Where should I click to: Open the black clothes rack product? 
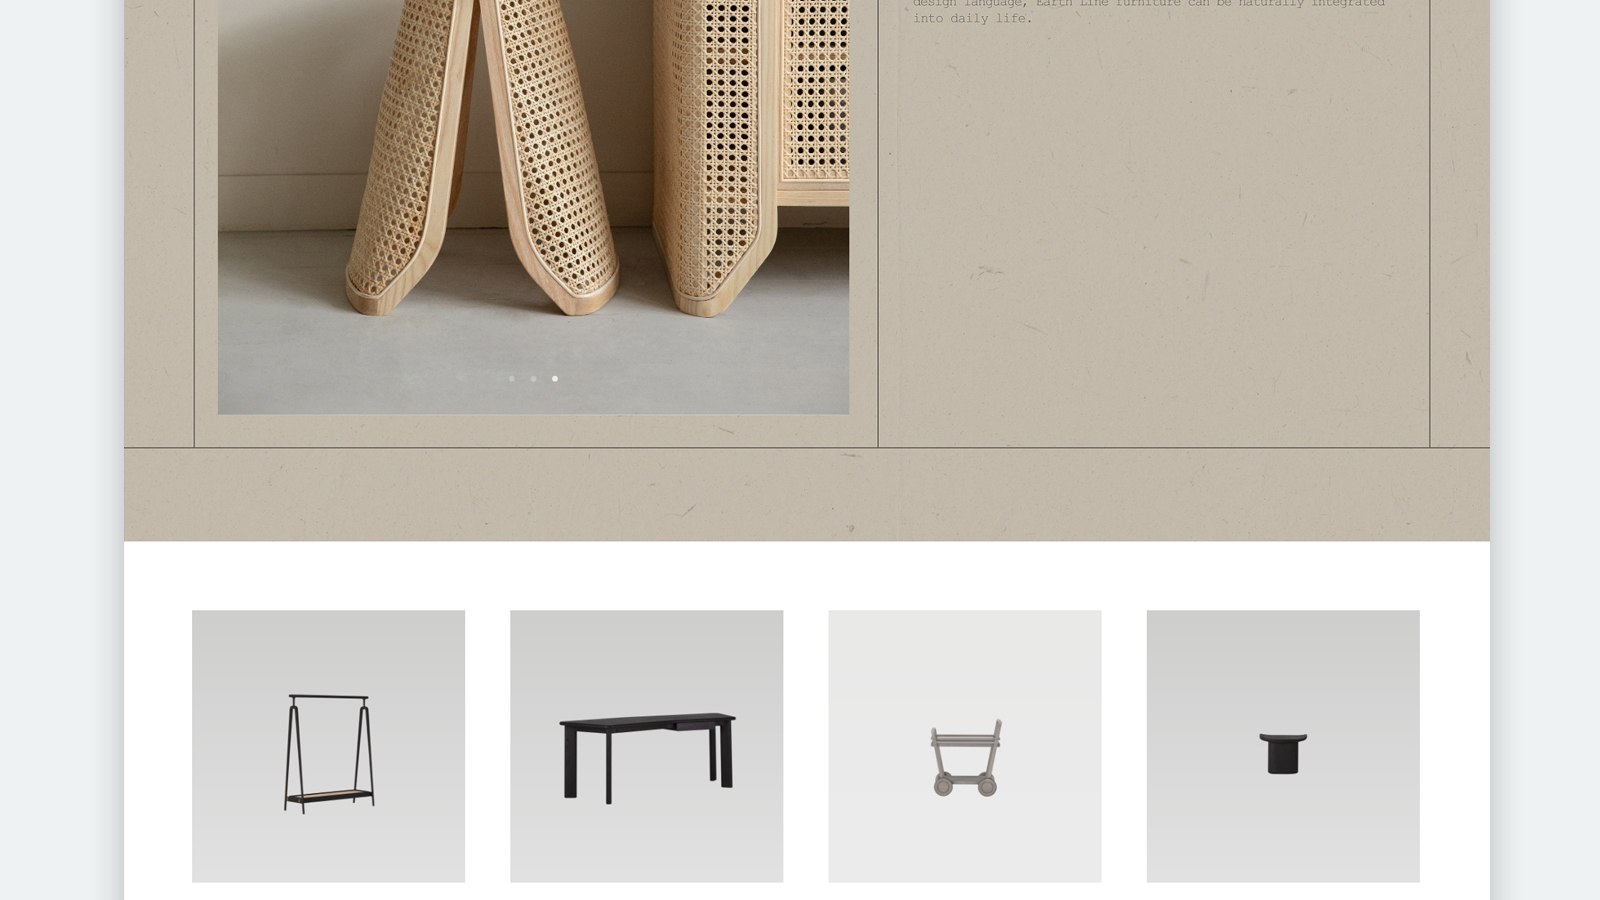[x=328, y=746]
